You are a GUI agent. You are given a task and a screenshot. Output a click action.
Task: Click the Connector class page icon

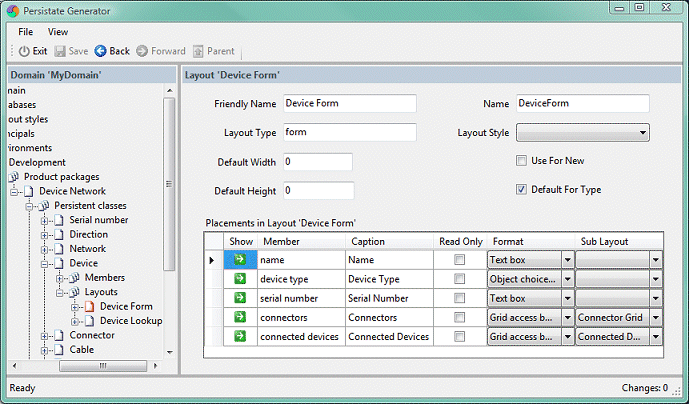[x=59, y=336]
